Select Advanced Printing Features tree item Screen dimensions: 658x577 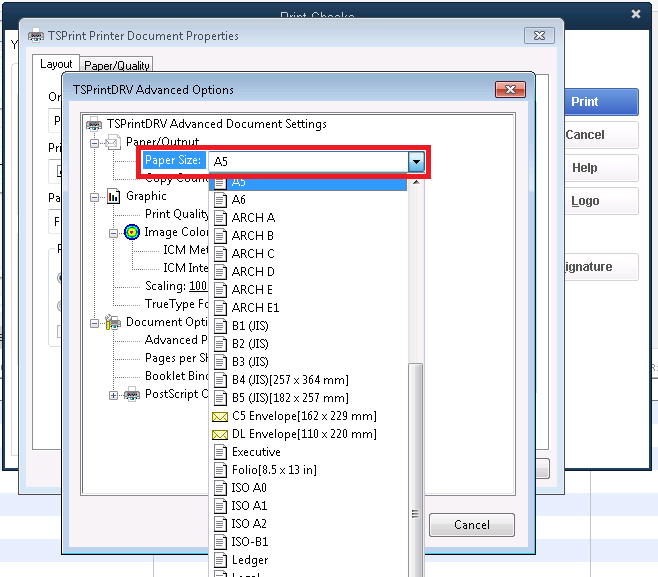176,340
